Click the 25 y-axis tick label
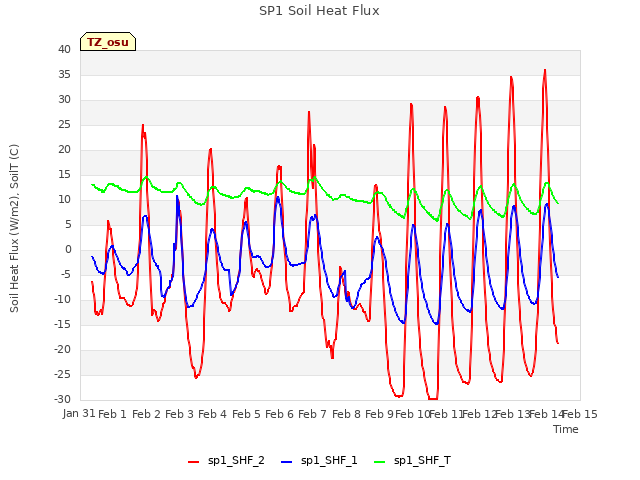This screenshot has width=640, height=480. tap(64, 124)
